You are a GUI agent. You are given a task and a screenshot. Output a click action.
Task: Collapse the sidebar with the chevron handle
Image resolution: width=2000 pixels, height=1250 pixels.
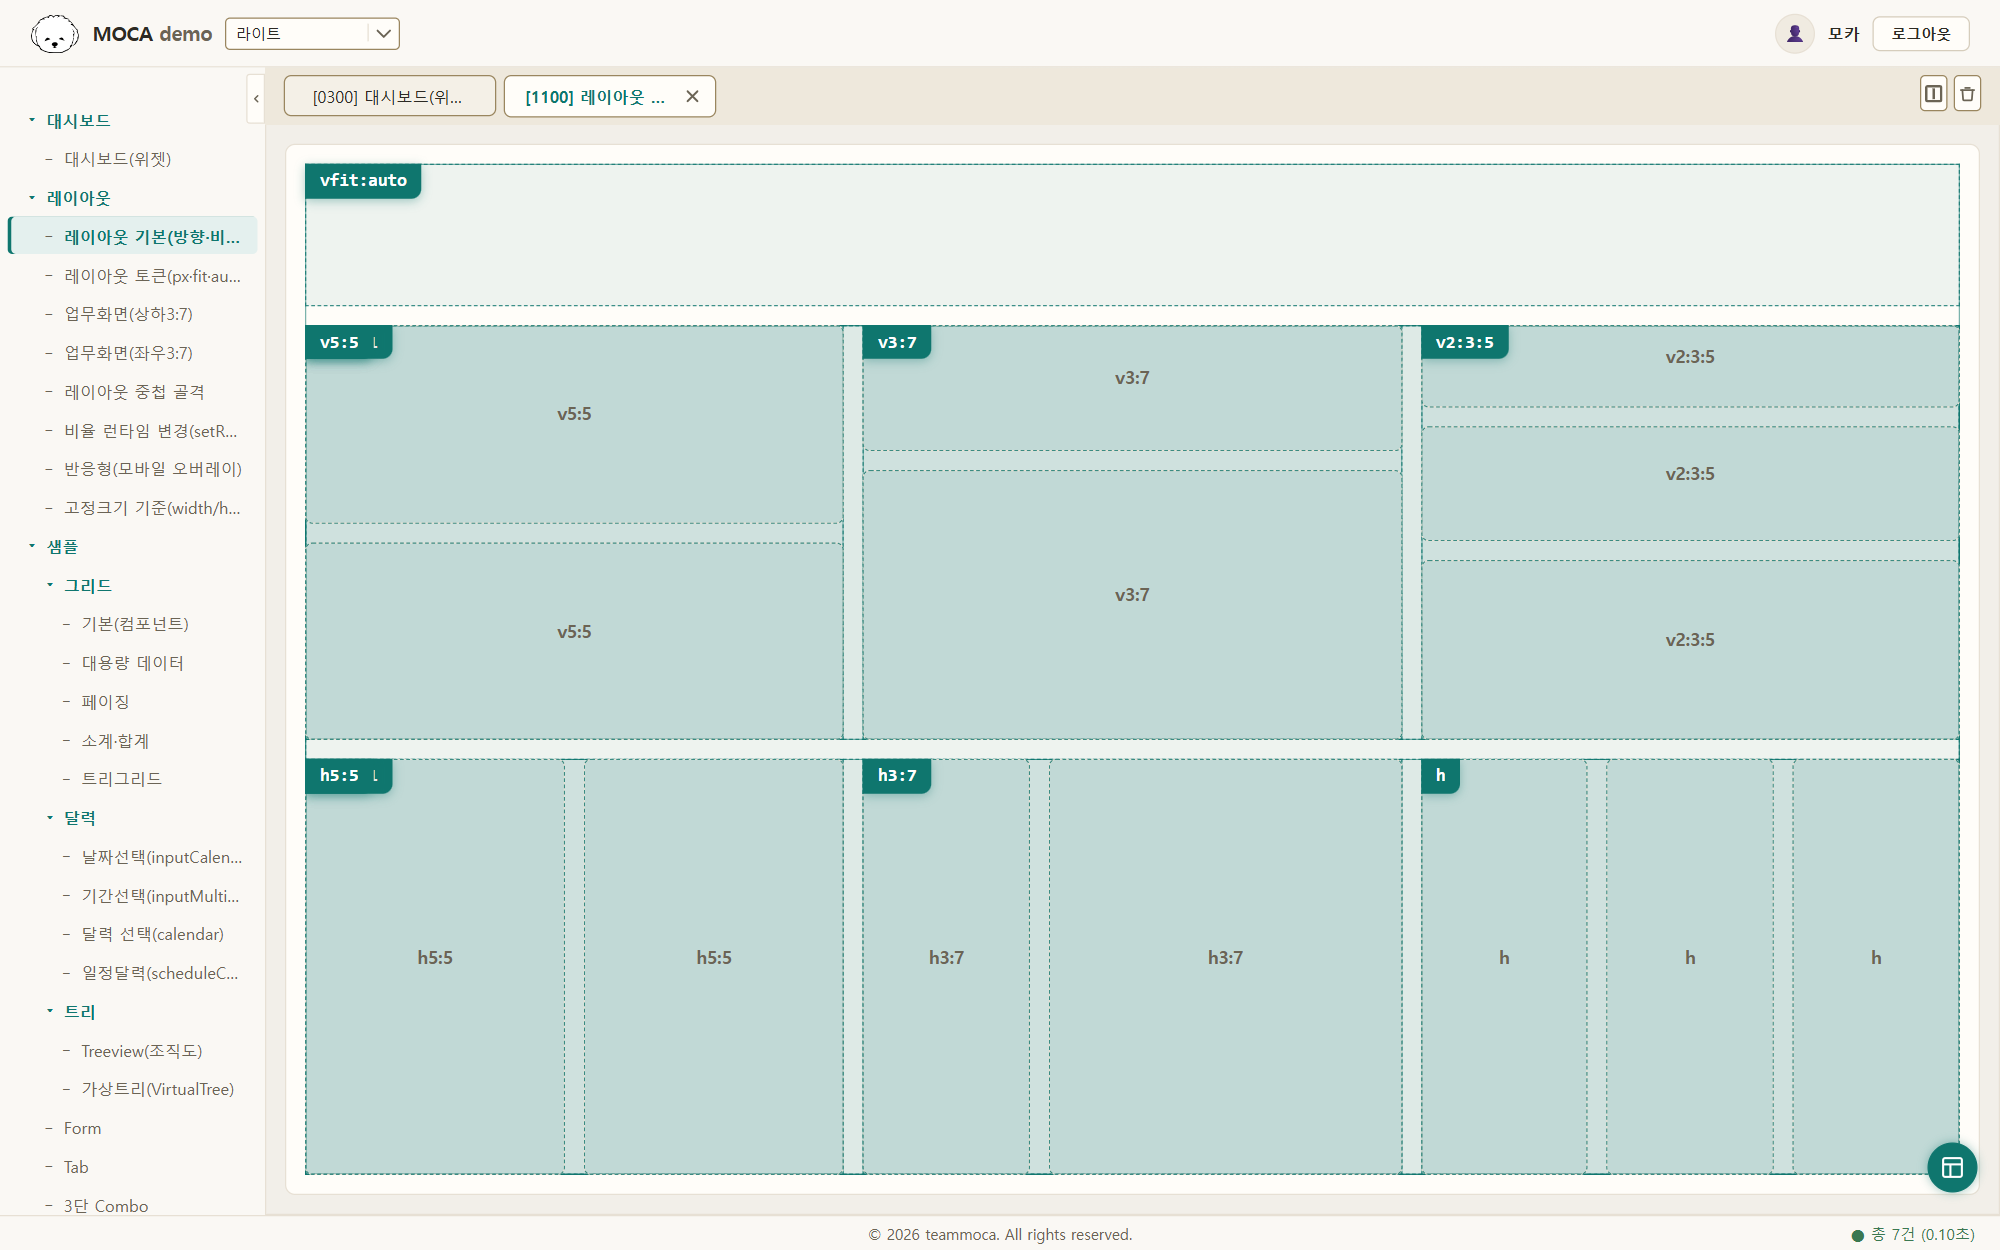[x=256, y=98]
